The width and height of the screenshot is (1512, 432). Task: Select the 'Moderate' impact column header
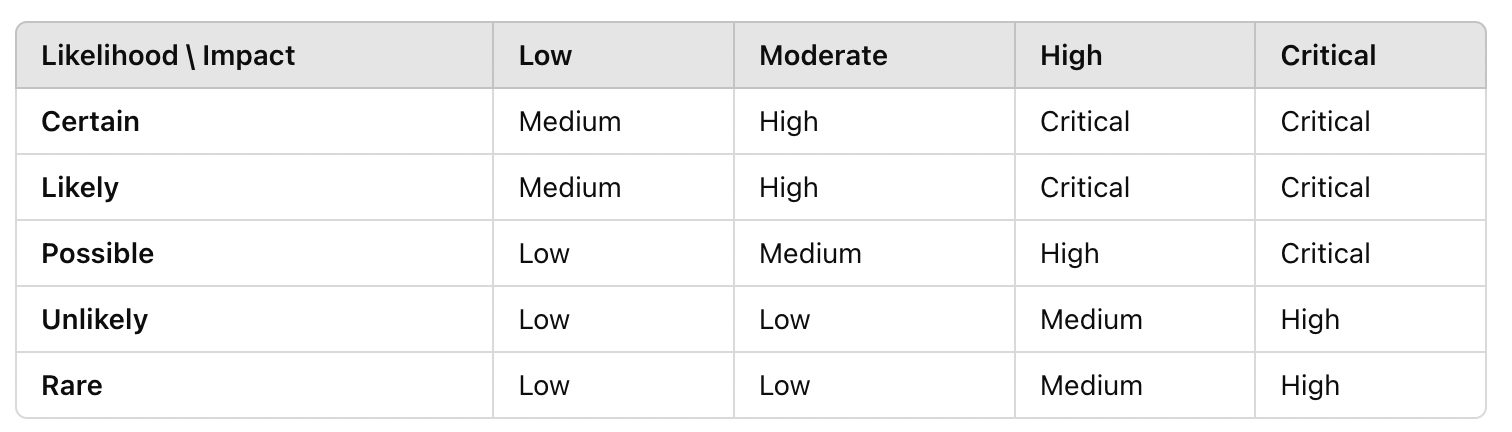click(823, 55)
